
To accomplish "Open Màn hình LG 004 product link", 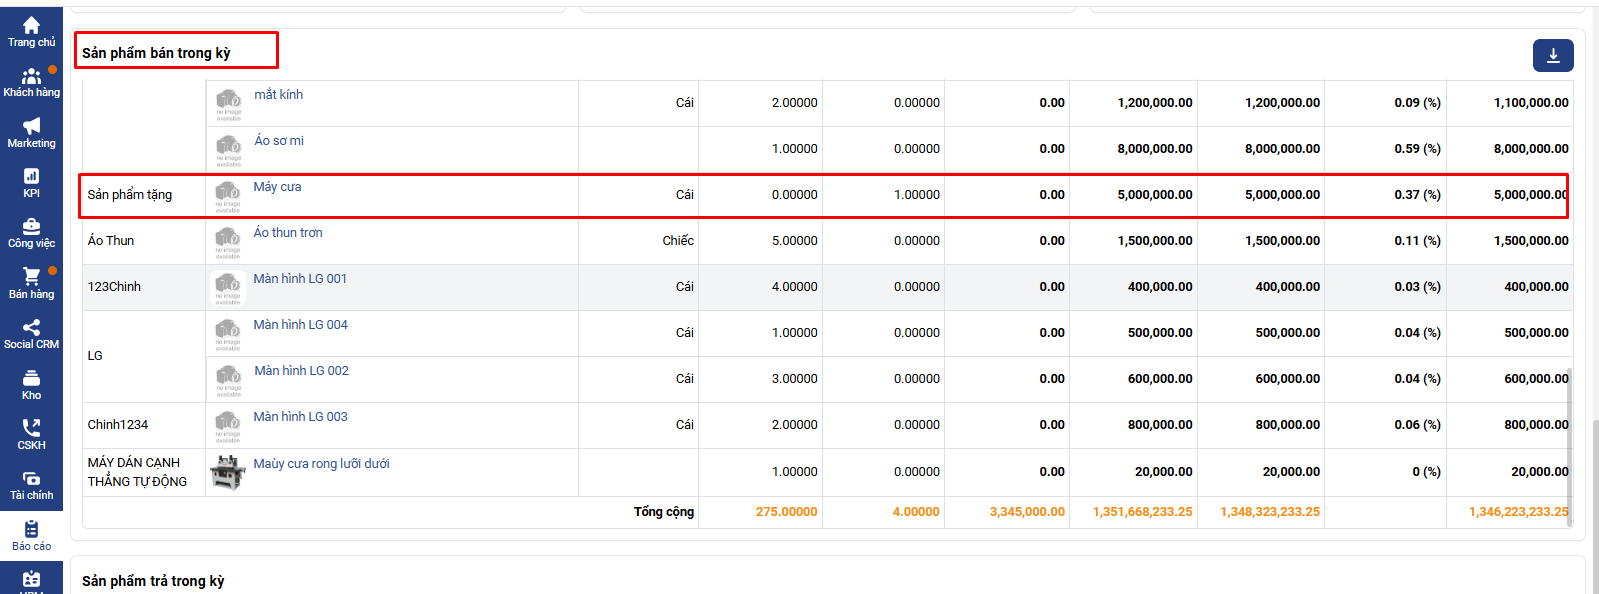I will [300, 325].
